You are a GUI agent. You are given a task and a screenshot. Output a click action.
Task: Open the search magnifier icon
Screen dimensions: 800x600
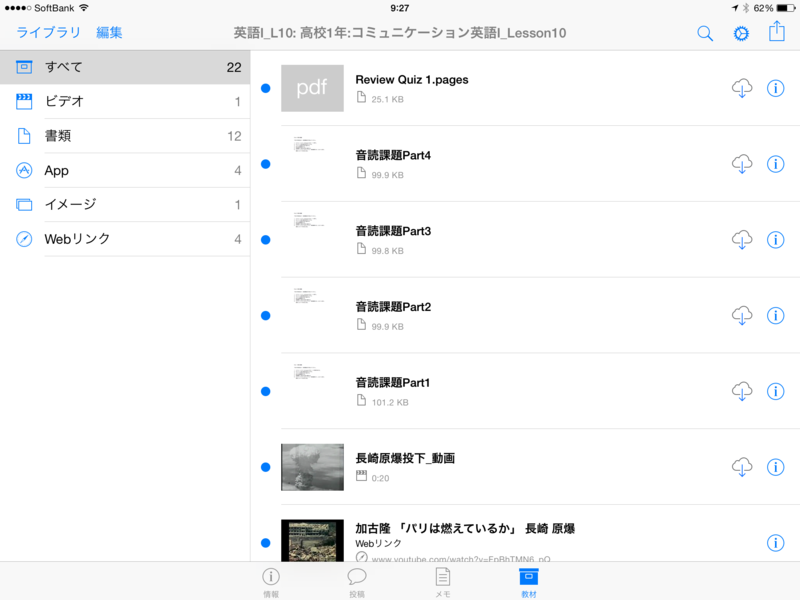705,34
